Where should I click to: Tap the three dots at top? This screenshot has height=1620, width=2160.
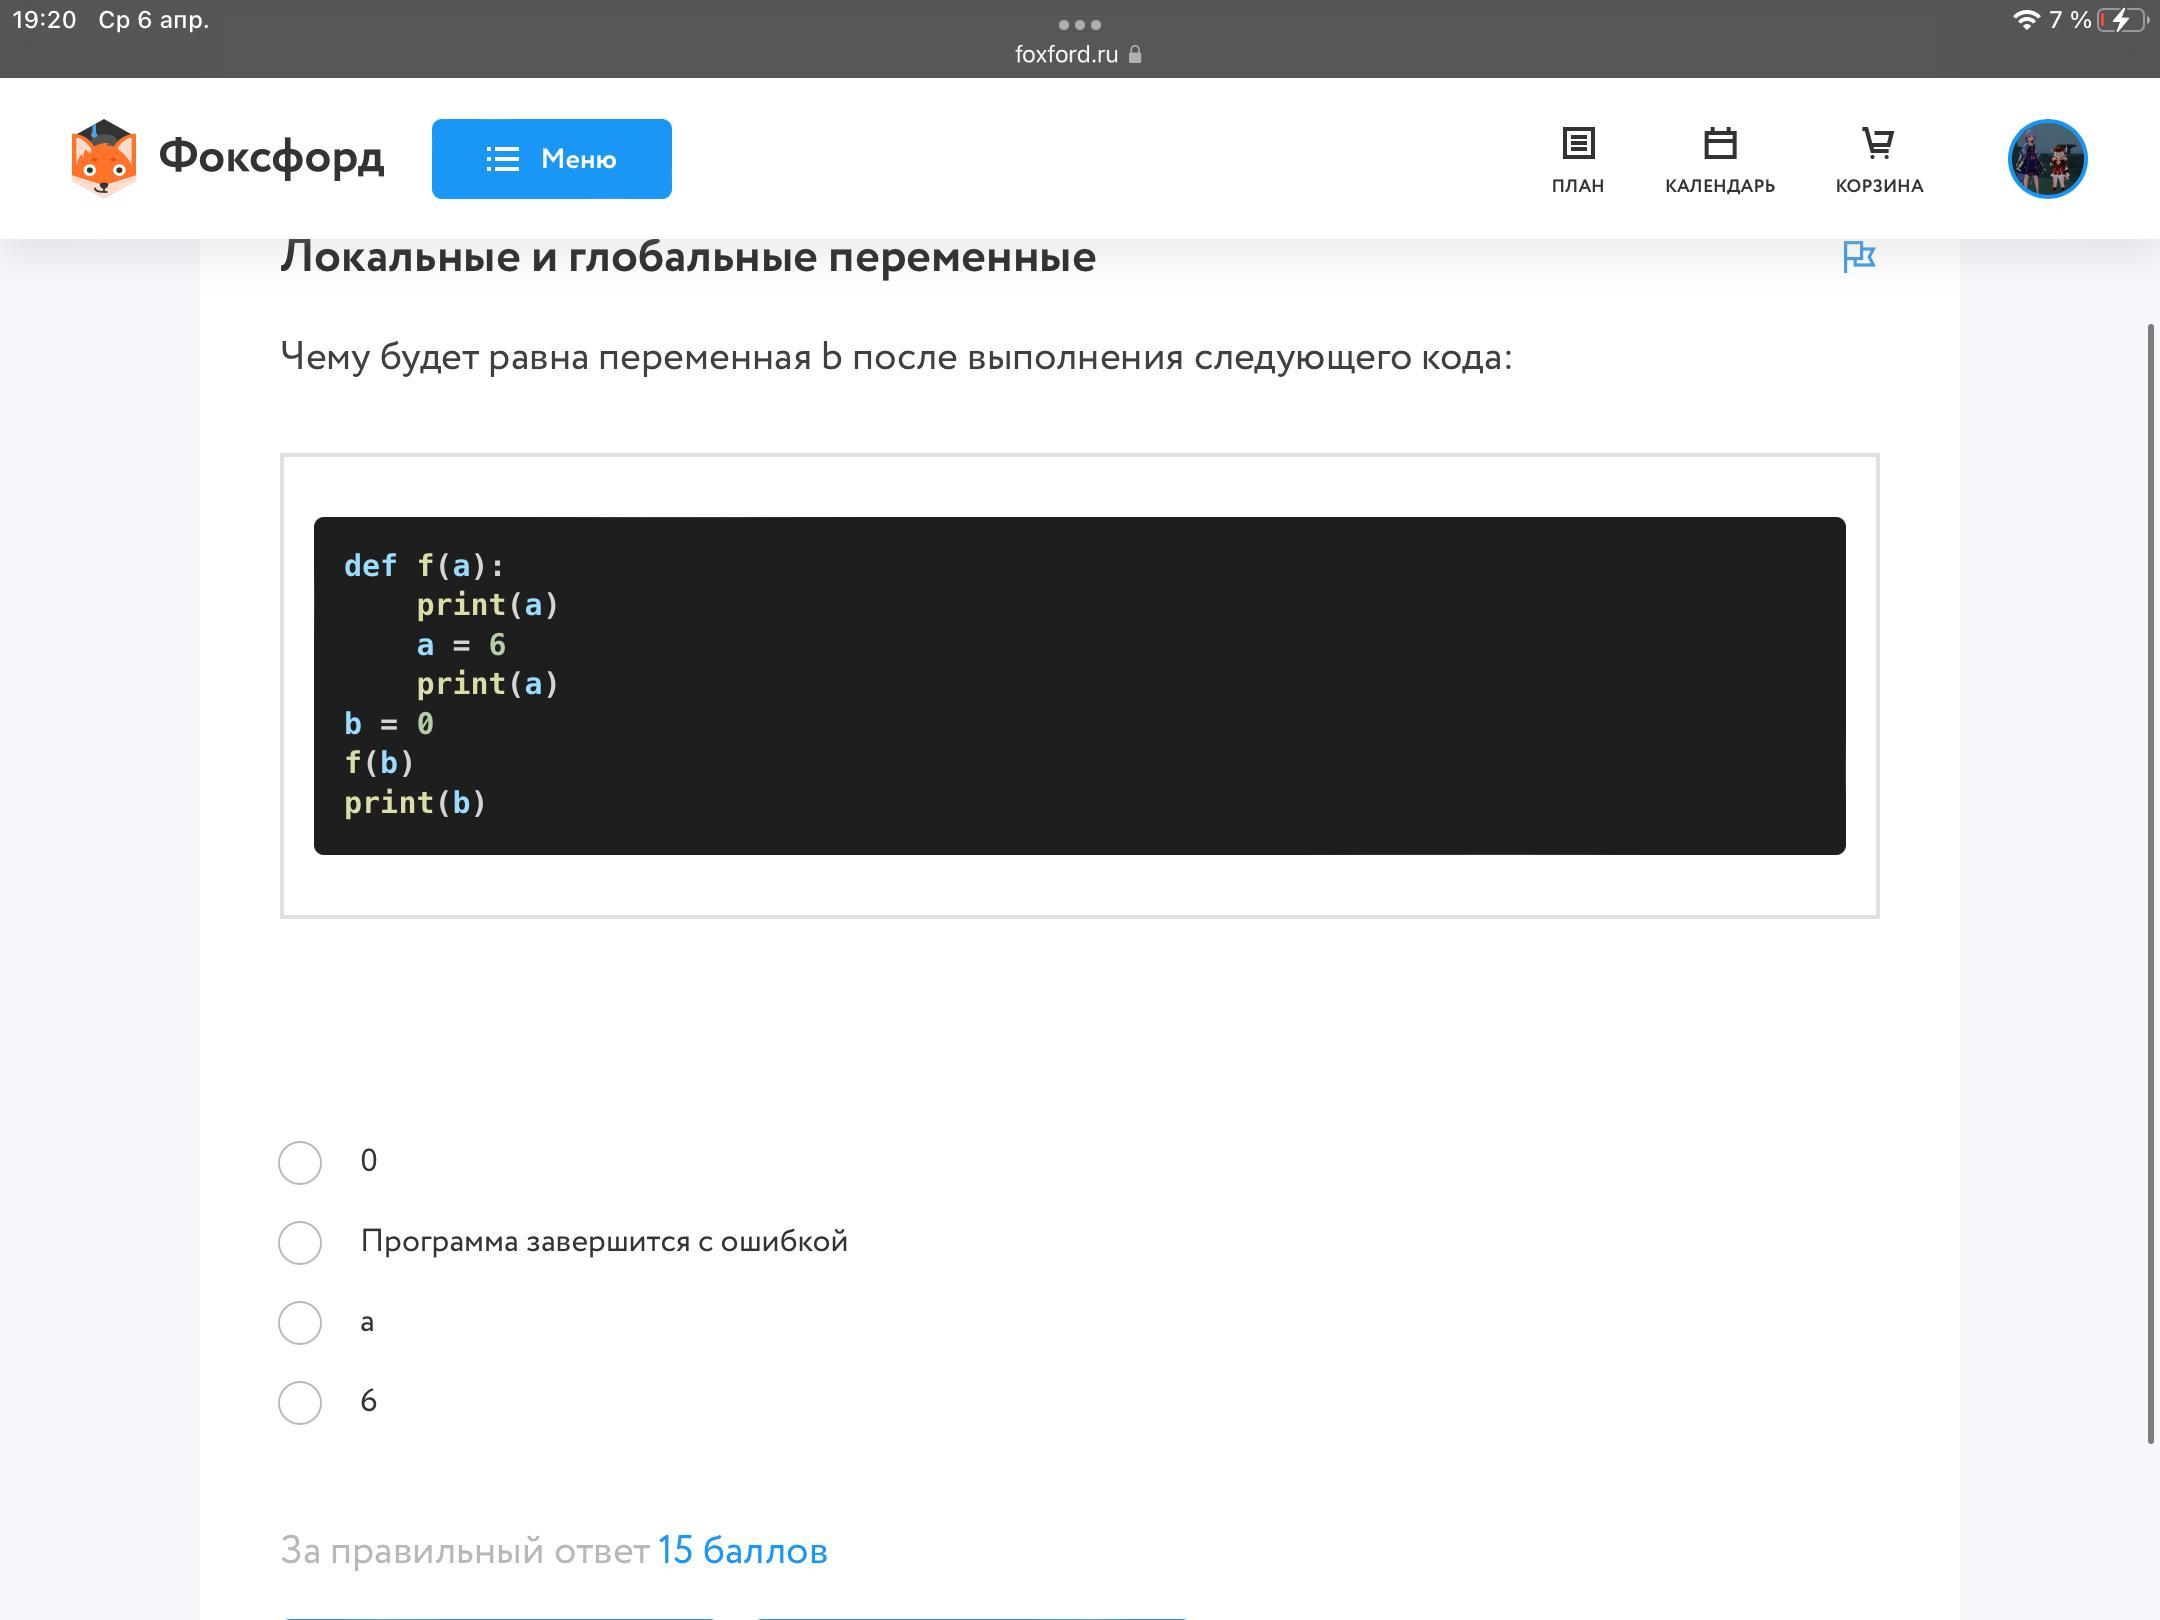point(1079,24)
